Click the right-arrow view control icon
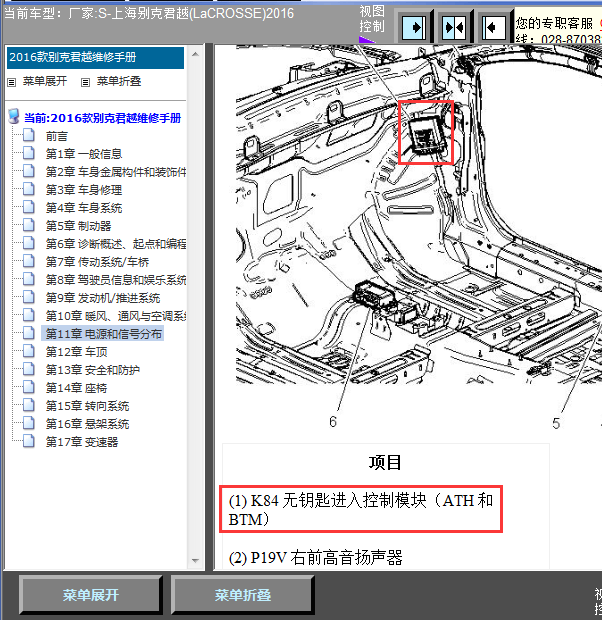This screenshot has height=620, width=602. tap(414, 27)
